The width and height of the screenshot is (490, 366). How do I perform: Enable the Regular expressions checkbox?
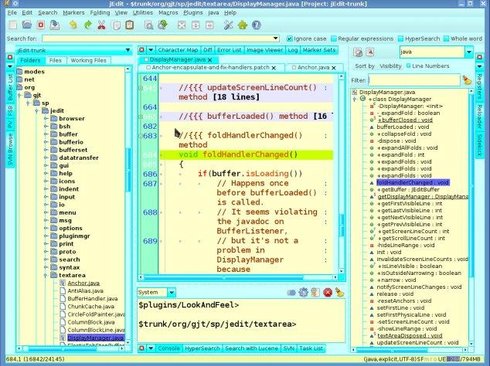pyautogui.click(x=334, y=39)
